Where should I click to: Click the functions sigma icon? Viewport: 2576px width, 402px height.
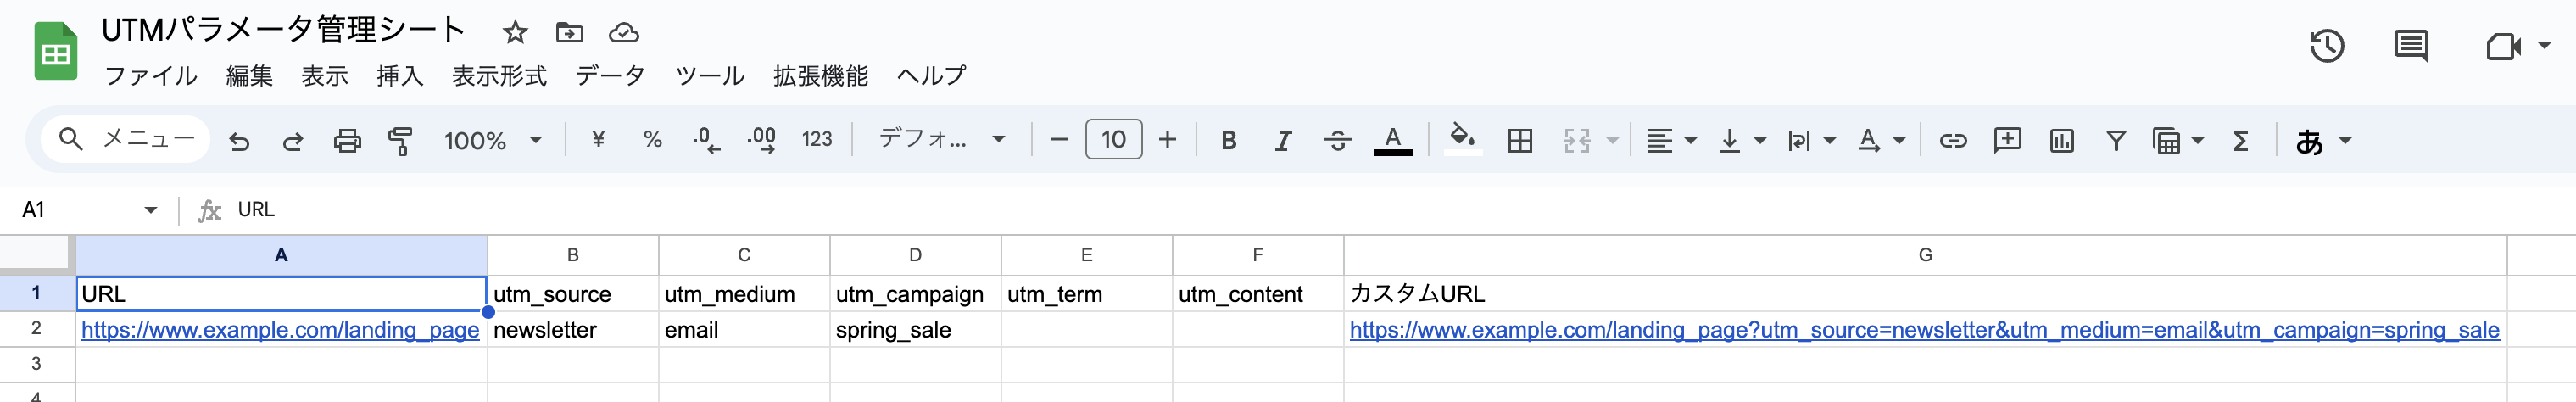click(2241, 140)
